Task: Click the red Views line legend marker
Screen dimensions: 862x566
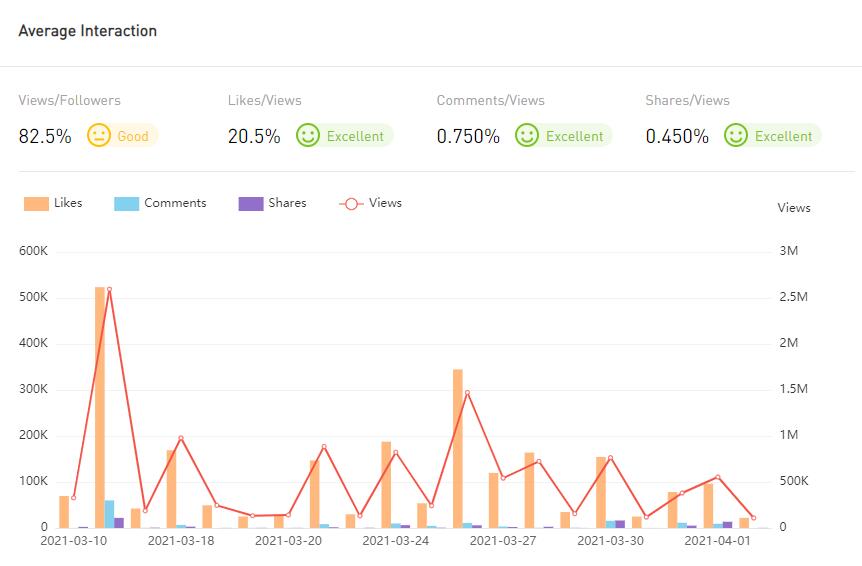Action: [351, 203]
